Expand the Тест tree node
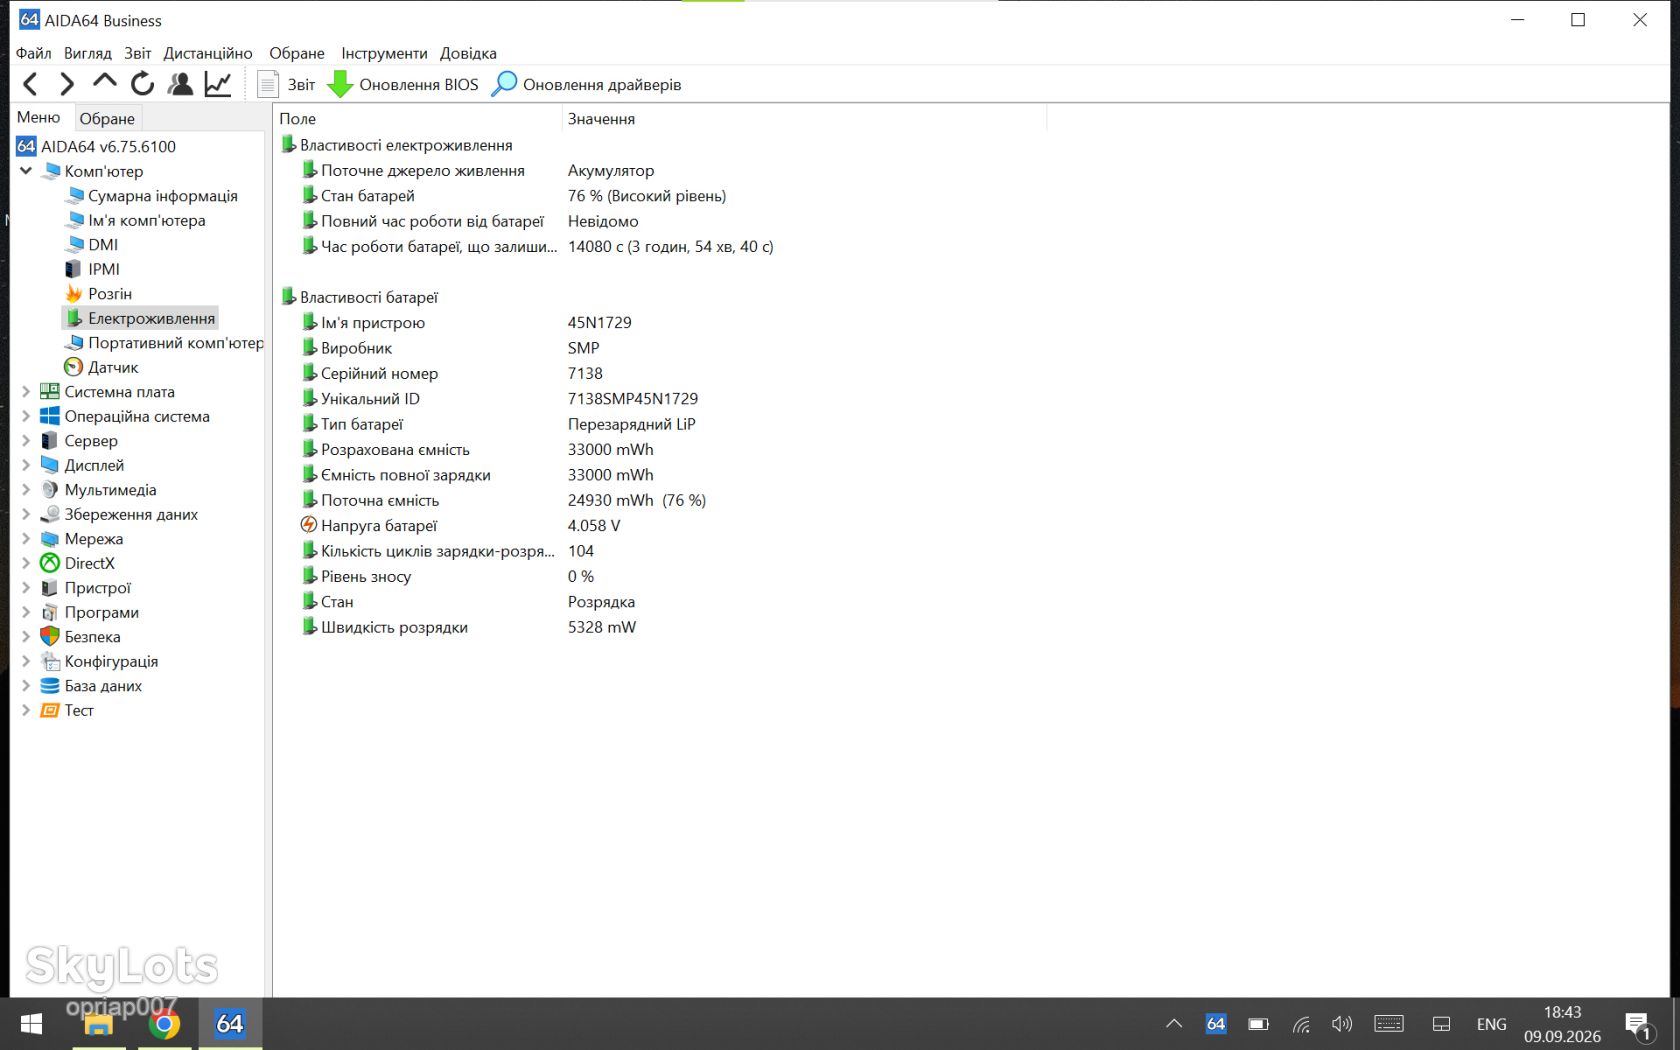 (26, 710)
